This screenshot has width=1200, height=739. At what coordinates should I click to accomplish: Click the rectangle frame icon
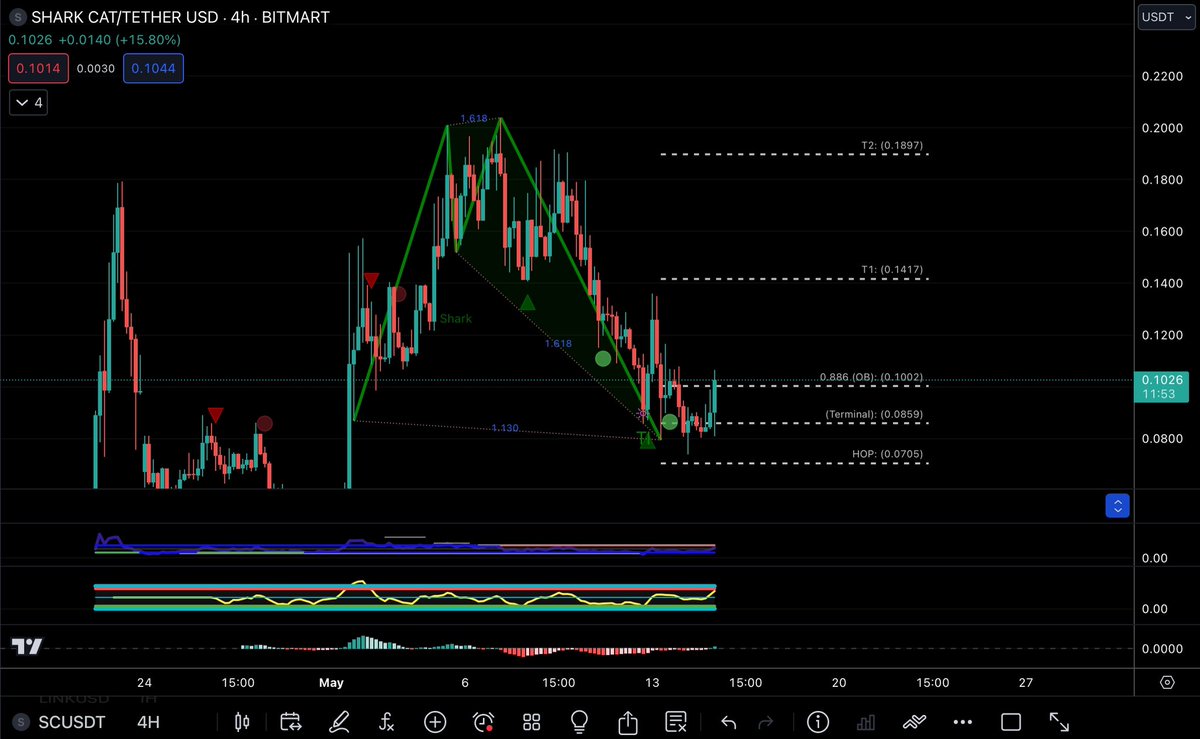(x=1011, y=721)
